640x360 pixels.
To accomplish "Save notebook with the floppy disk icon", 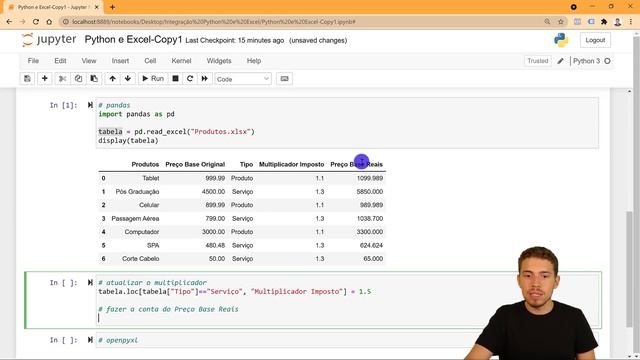I will 27,79.
